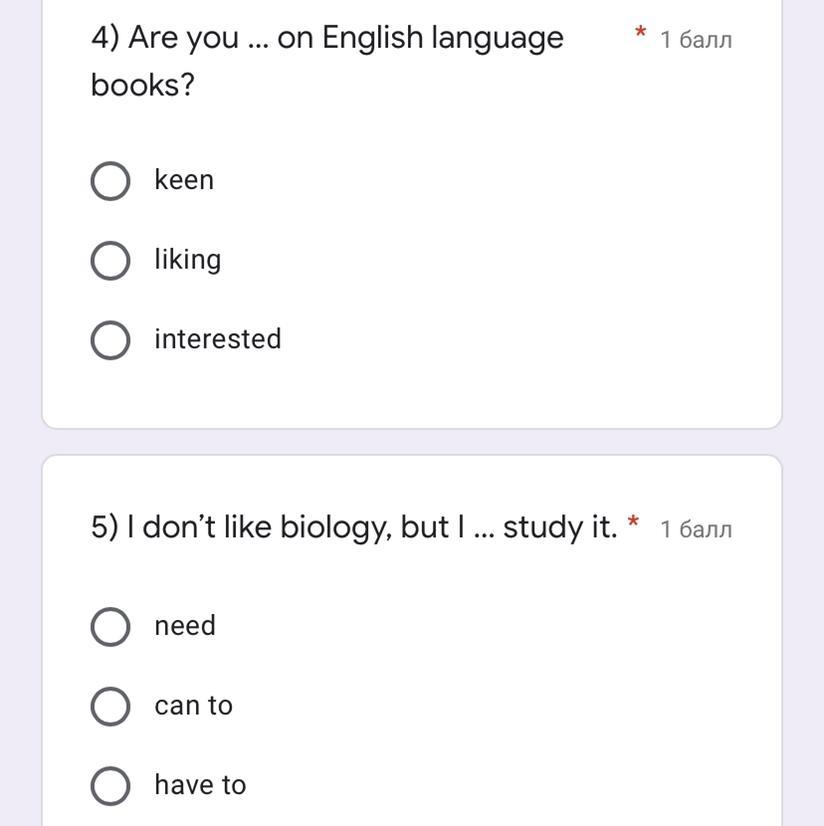
Task: Click the 'interested' answer label text
Action: (x=218, y=339)
